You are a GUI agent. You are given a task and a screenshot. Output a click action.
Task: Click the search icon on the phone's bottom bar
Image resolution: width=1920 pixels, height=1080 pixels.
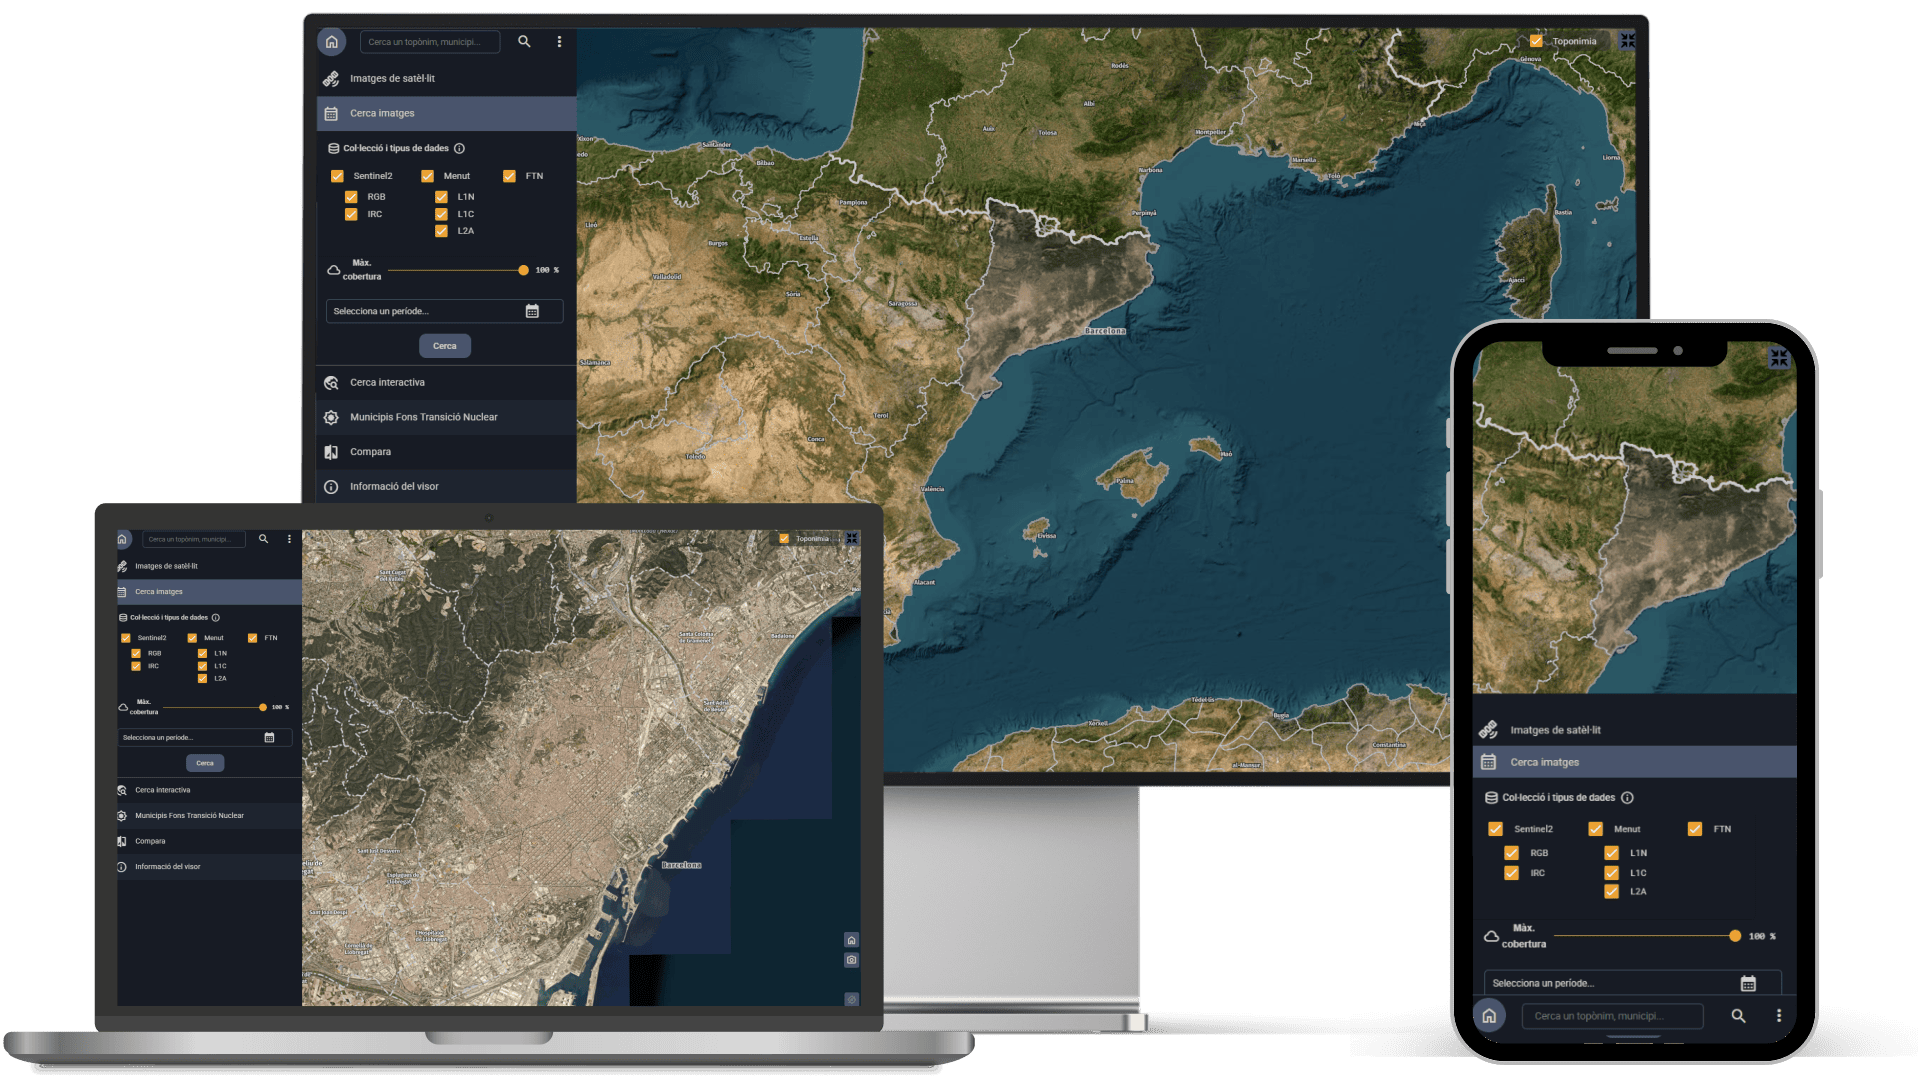pyautogui.click(x=1738, y=1016)
